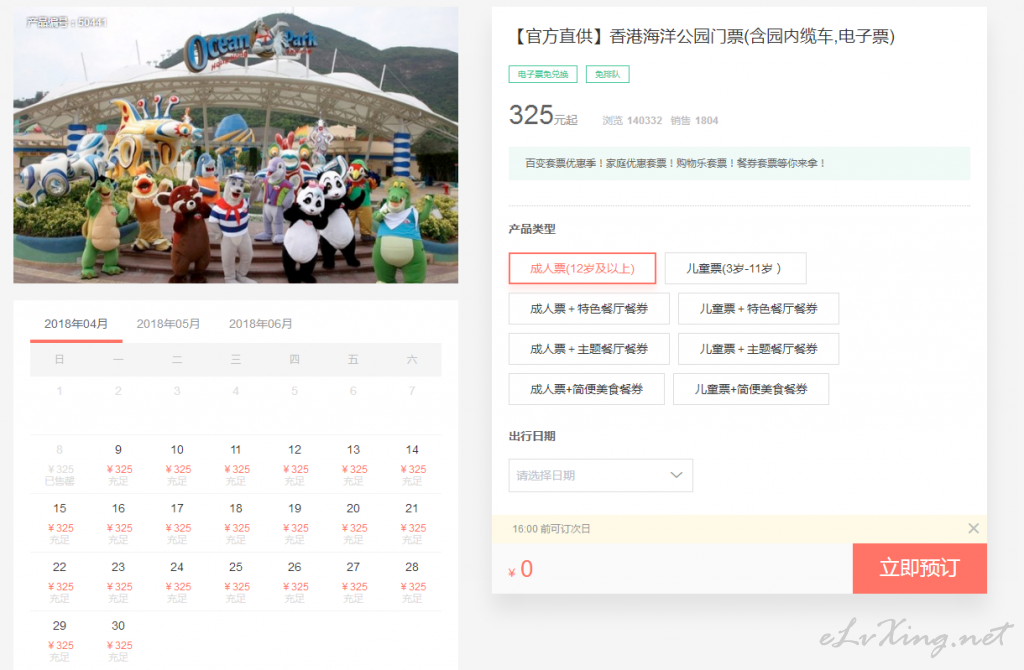Click the 出行日期 section label
The width and height of the screenshot is (1024, 670).
(x=532, y=436)
